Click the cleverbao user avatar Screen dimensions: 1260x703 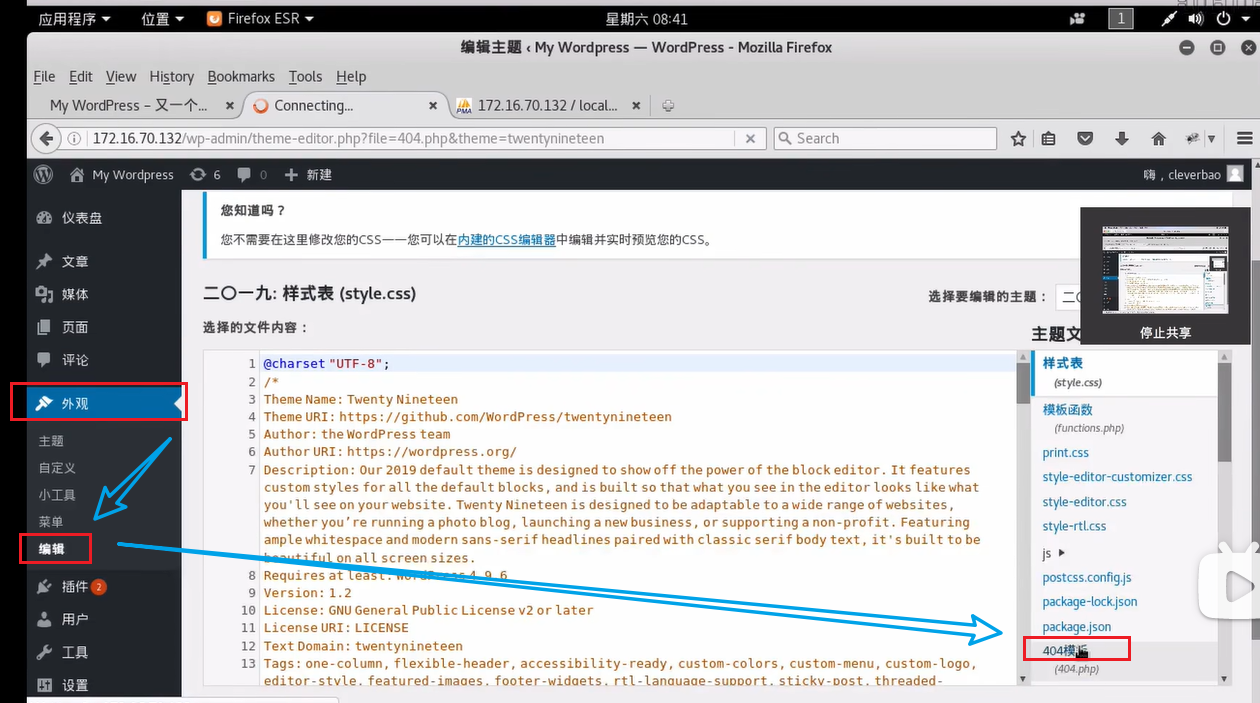pos(1235,174)
